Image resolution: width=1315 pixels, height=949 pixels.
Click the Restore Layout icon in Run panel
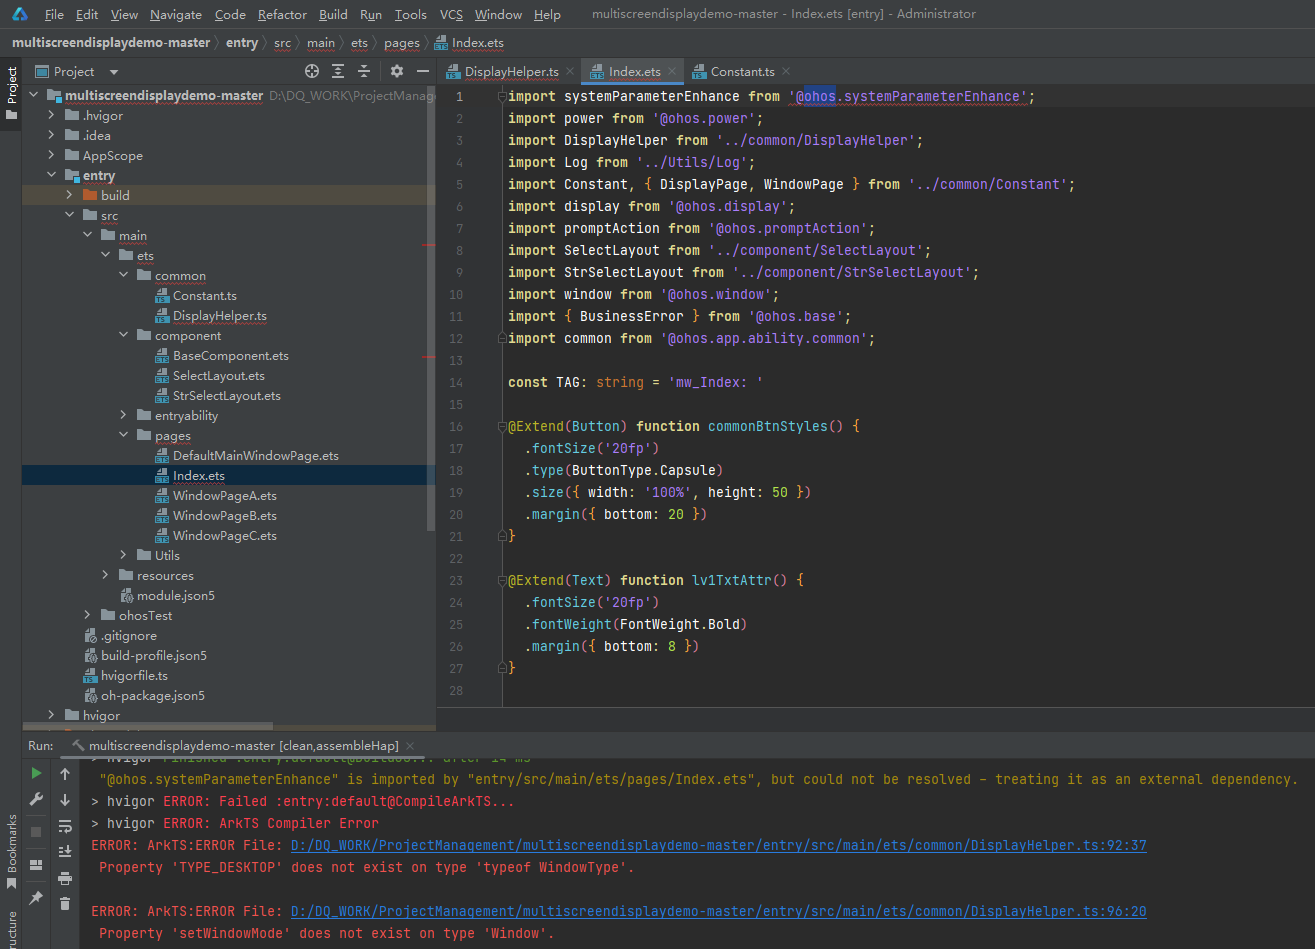coord(36,864)
